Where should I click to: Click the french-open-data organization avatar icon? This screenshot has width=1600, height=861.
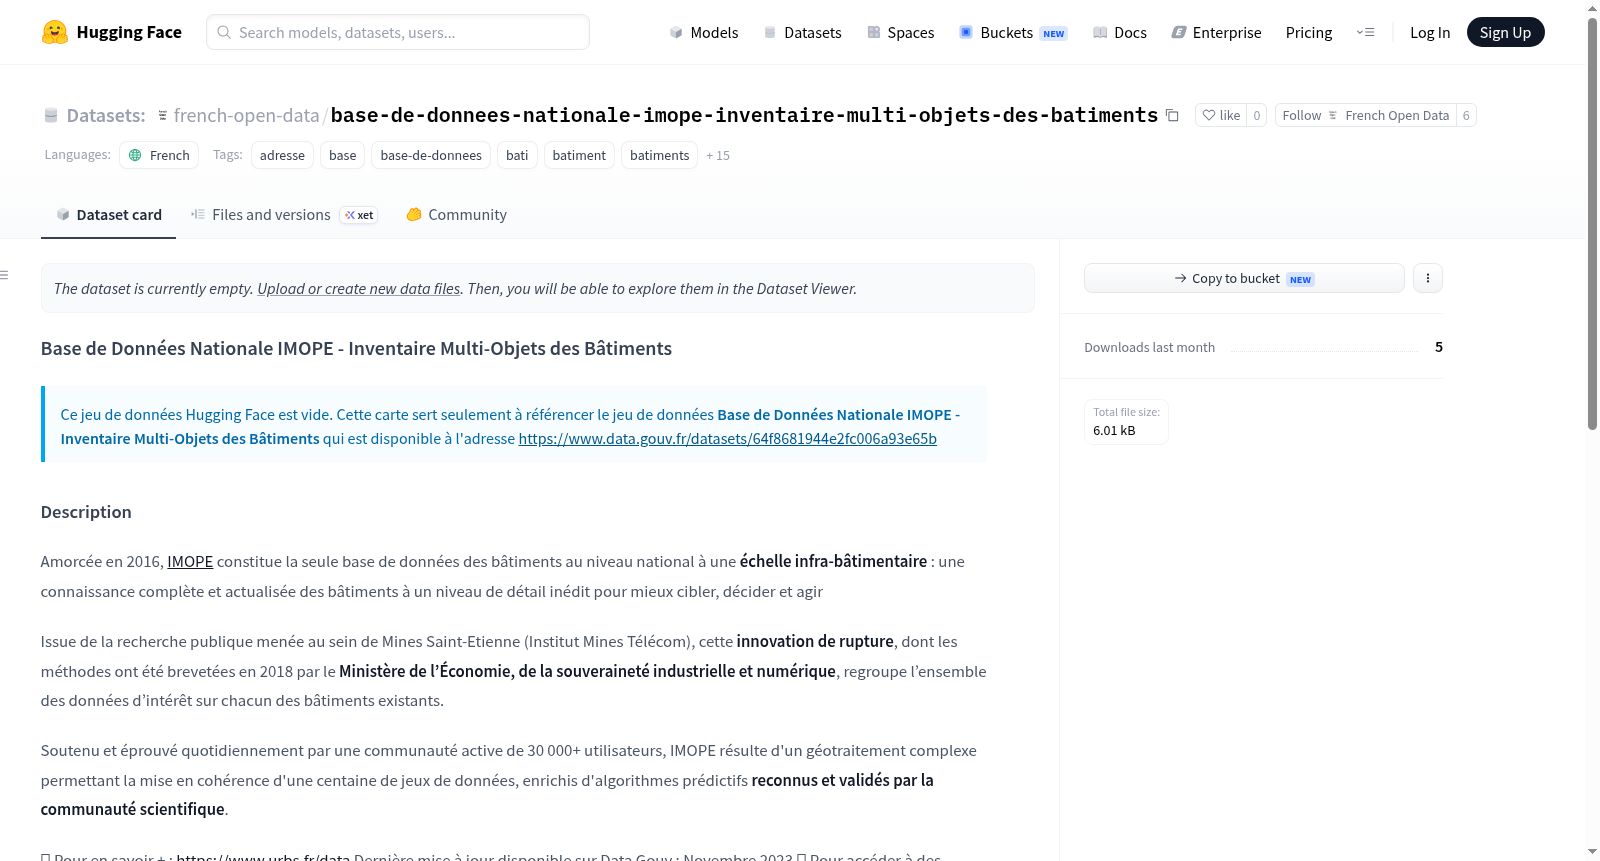pos(163,116)
